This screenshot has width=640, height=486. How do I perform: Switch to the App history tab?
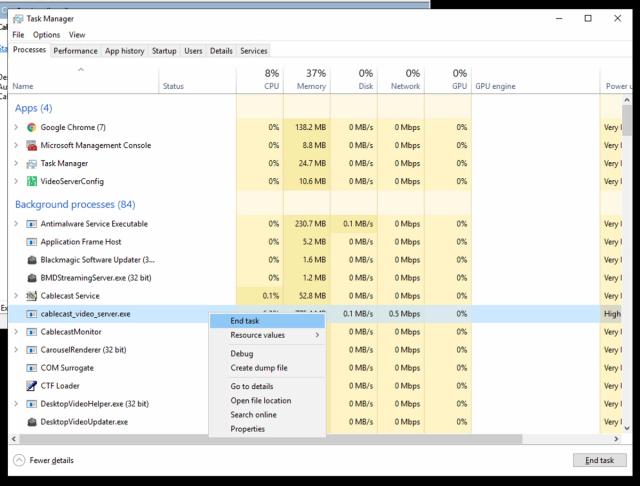point(124,51)
